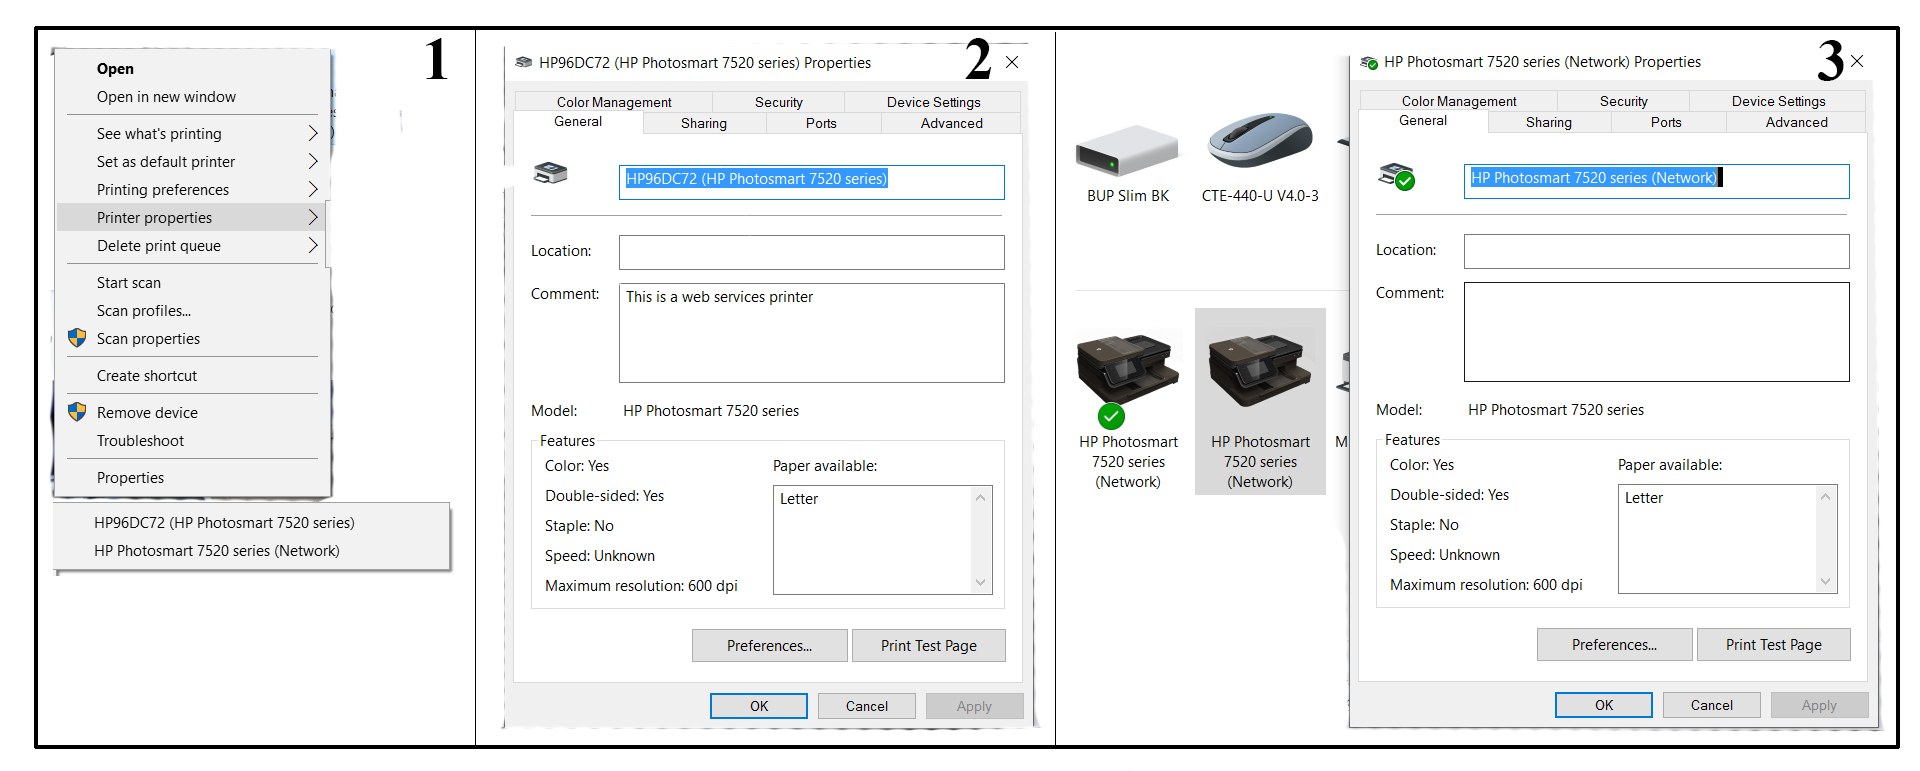Click printer icon with green check in Network dialog
The image size is (1920, 771).
(x=1396, y=176)
